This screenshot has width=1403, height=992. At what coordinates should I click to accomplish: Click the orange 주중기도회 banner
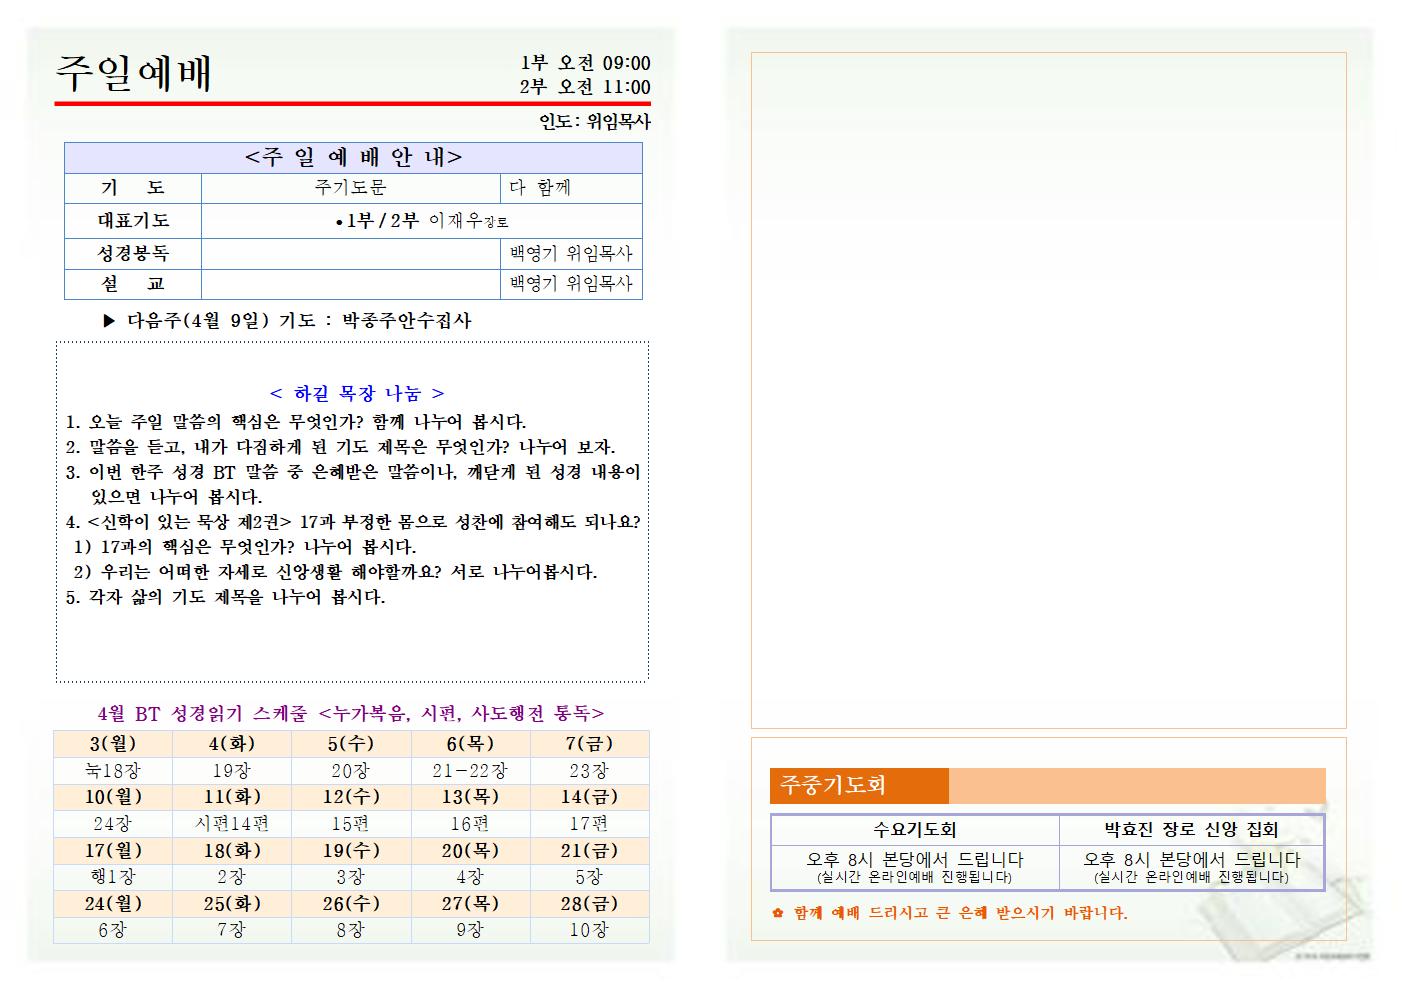click(858, 786)
